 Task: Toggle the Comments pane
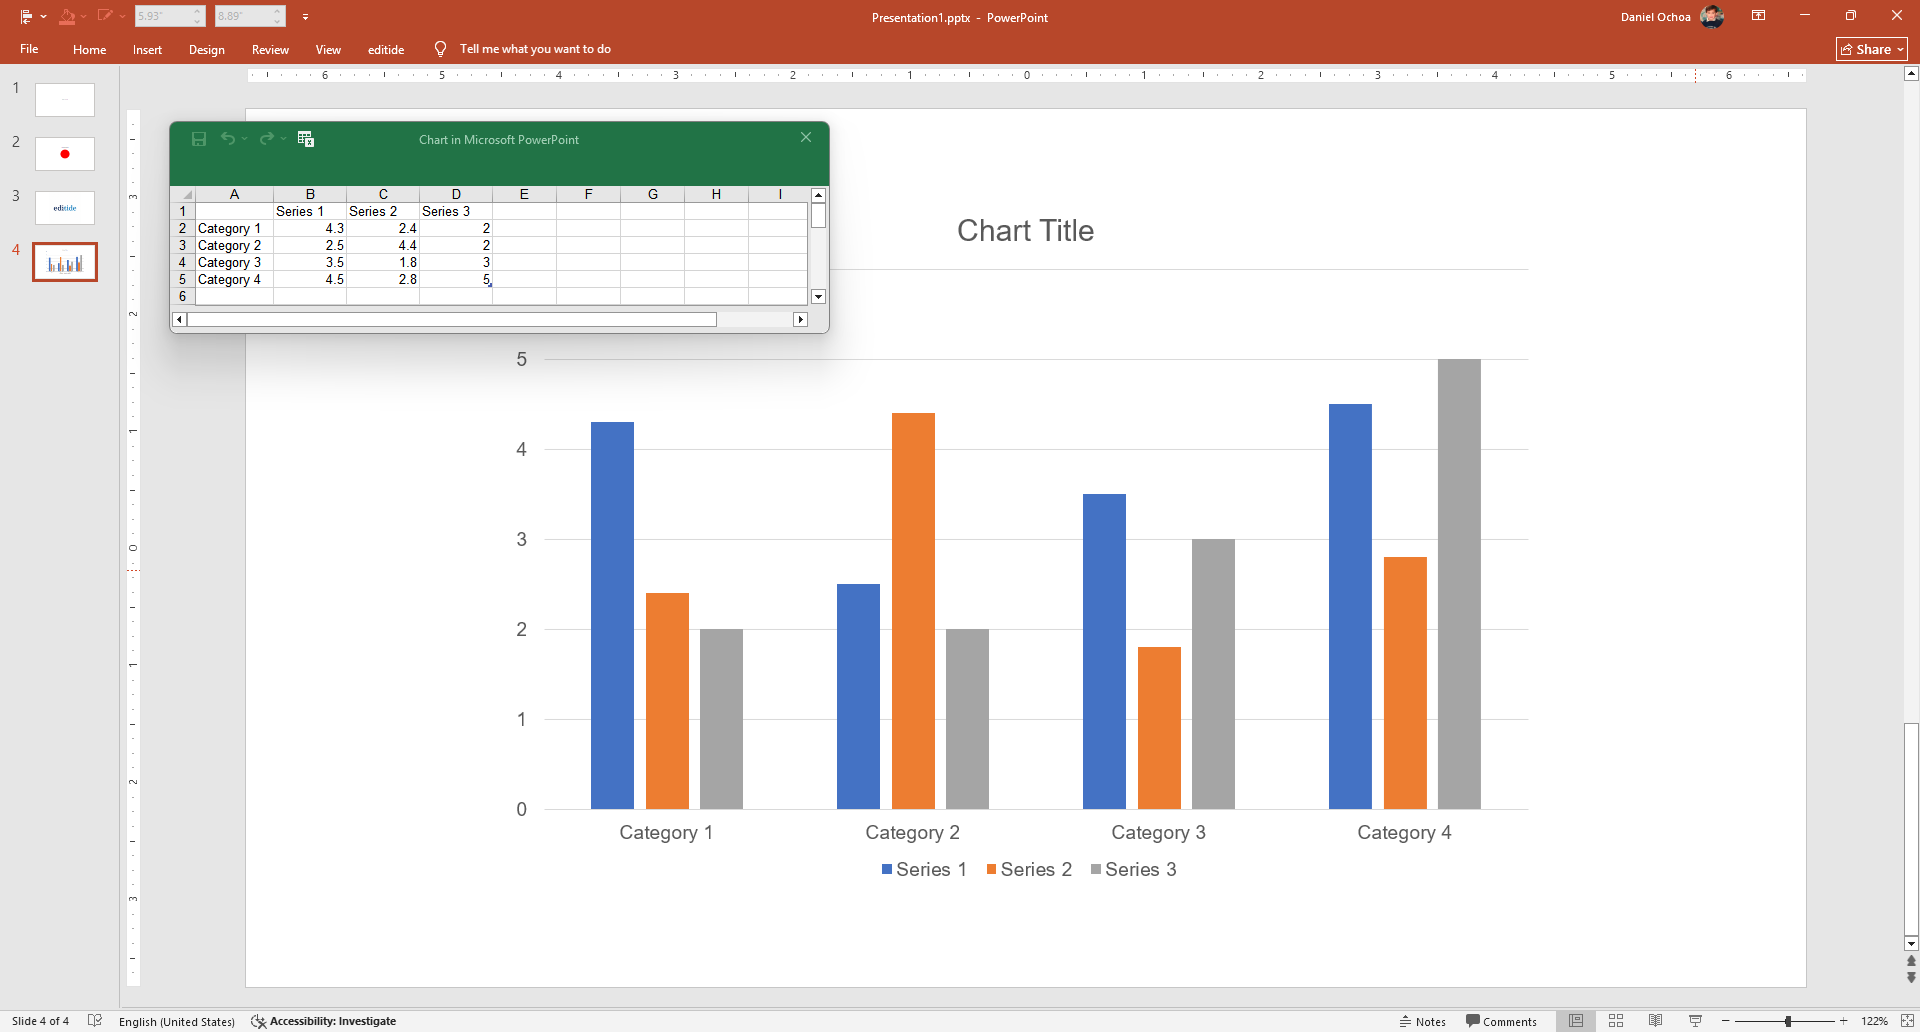[1501, 1021]
